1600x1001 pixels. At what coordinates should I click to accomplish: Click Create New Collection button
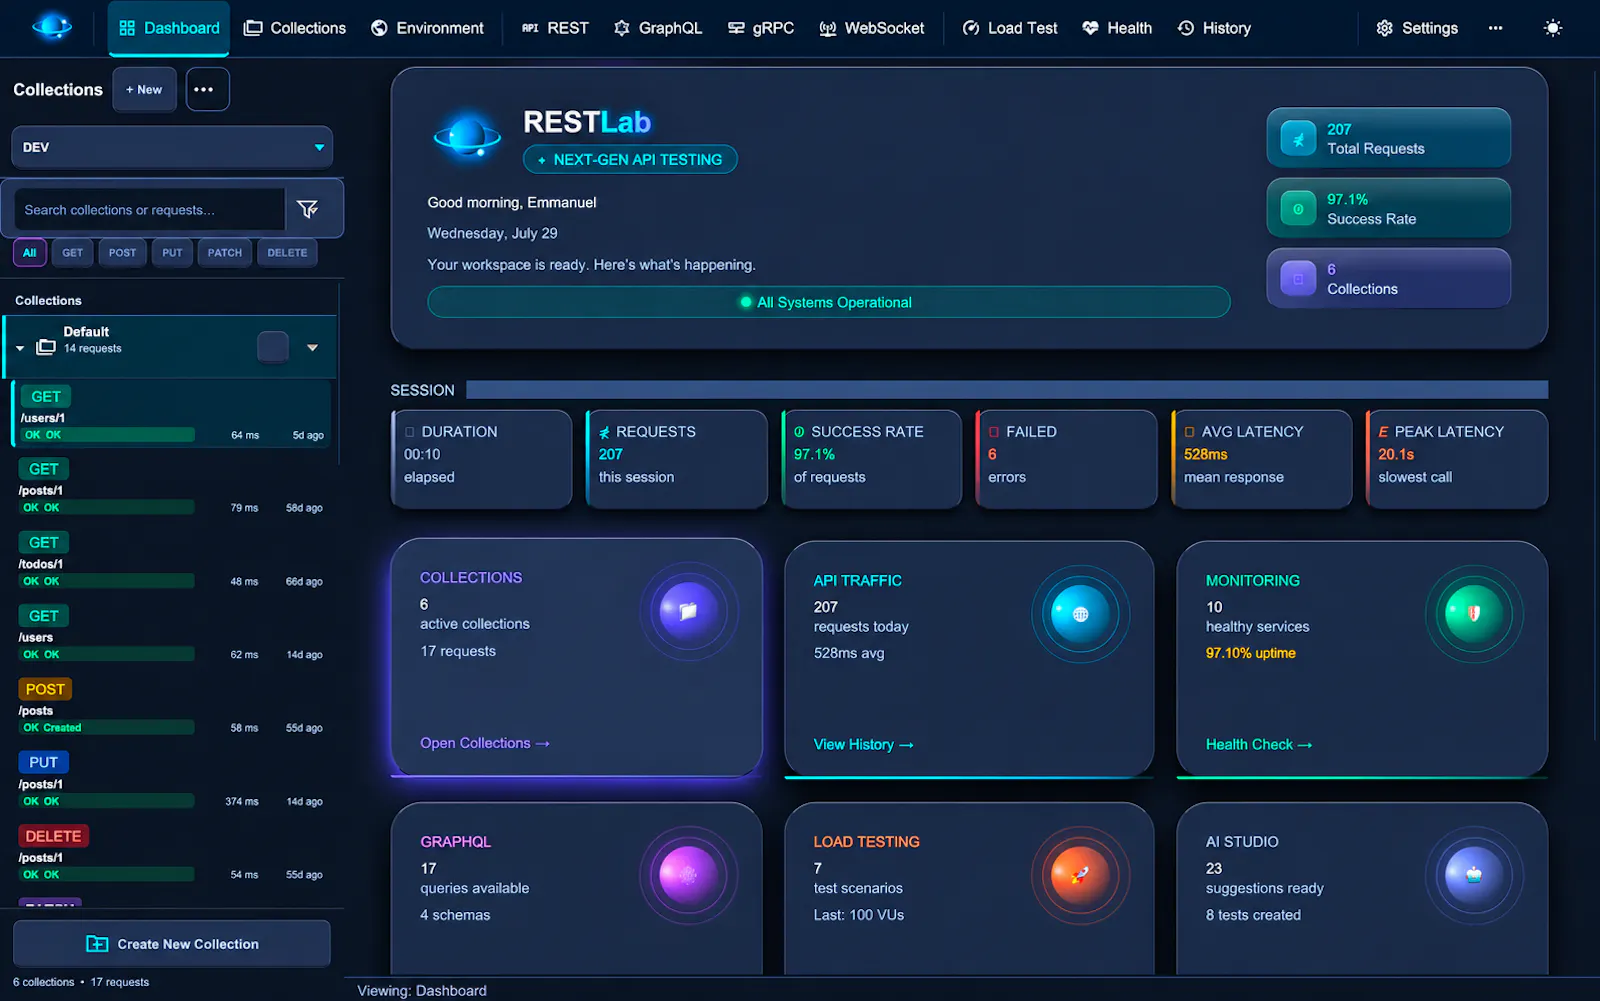pos(172,944)
